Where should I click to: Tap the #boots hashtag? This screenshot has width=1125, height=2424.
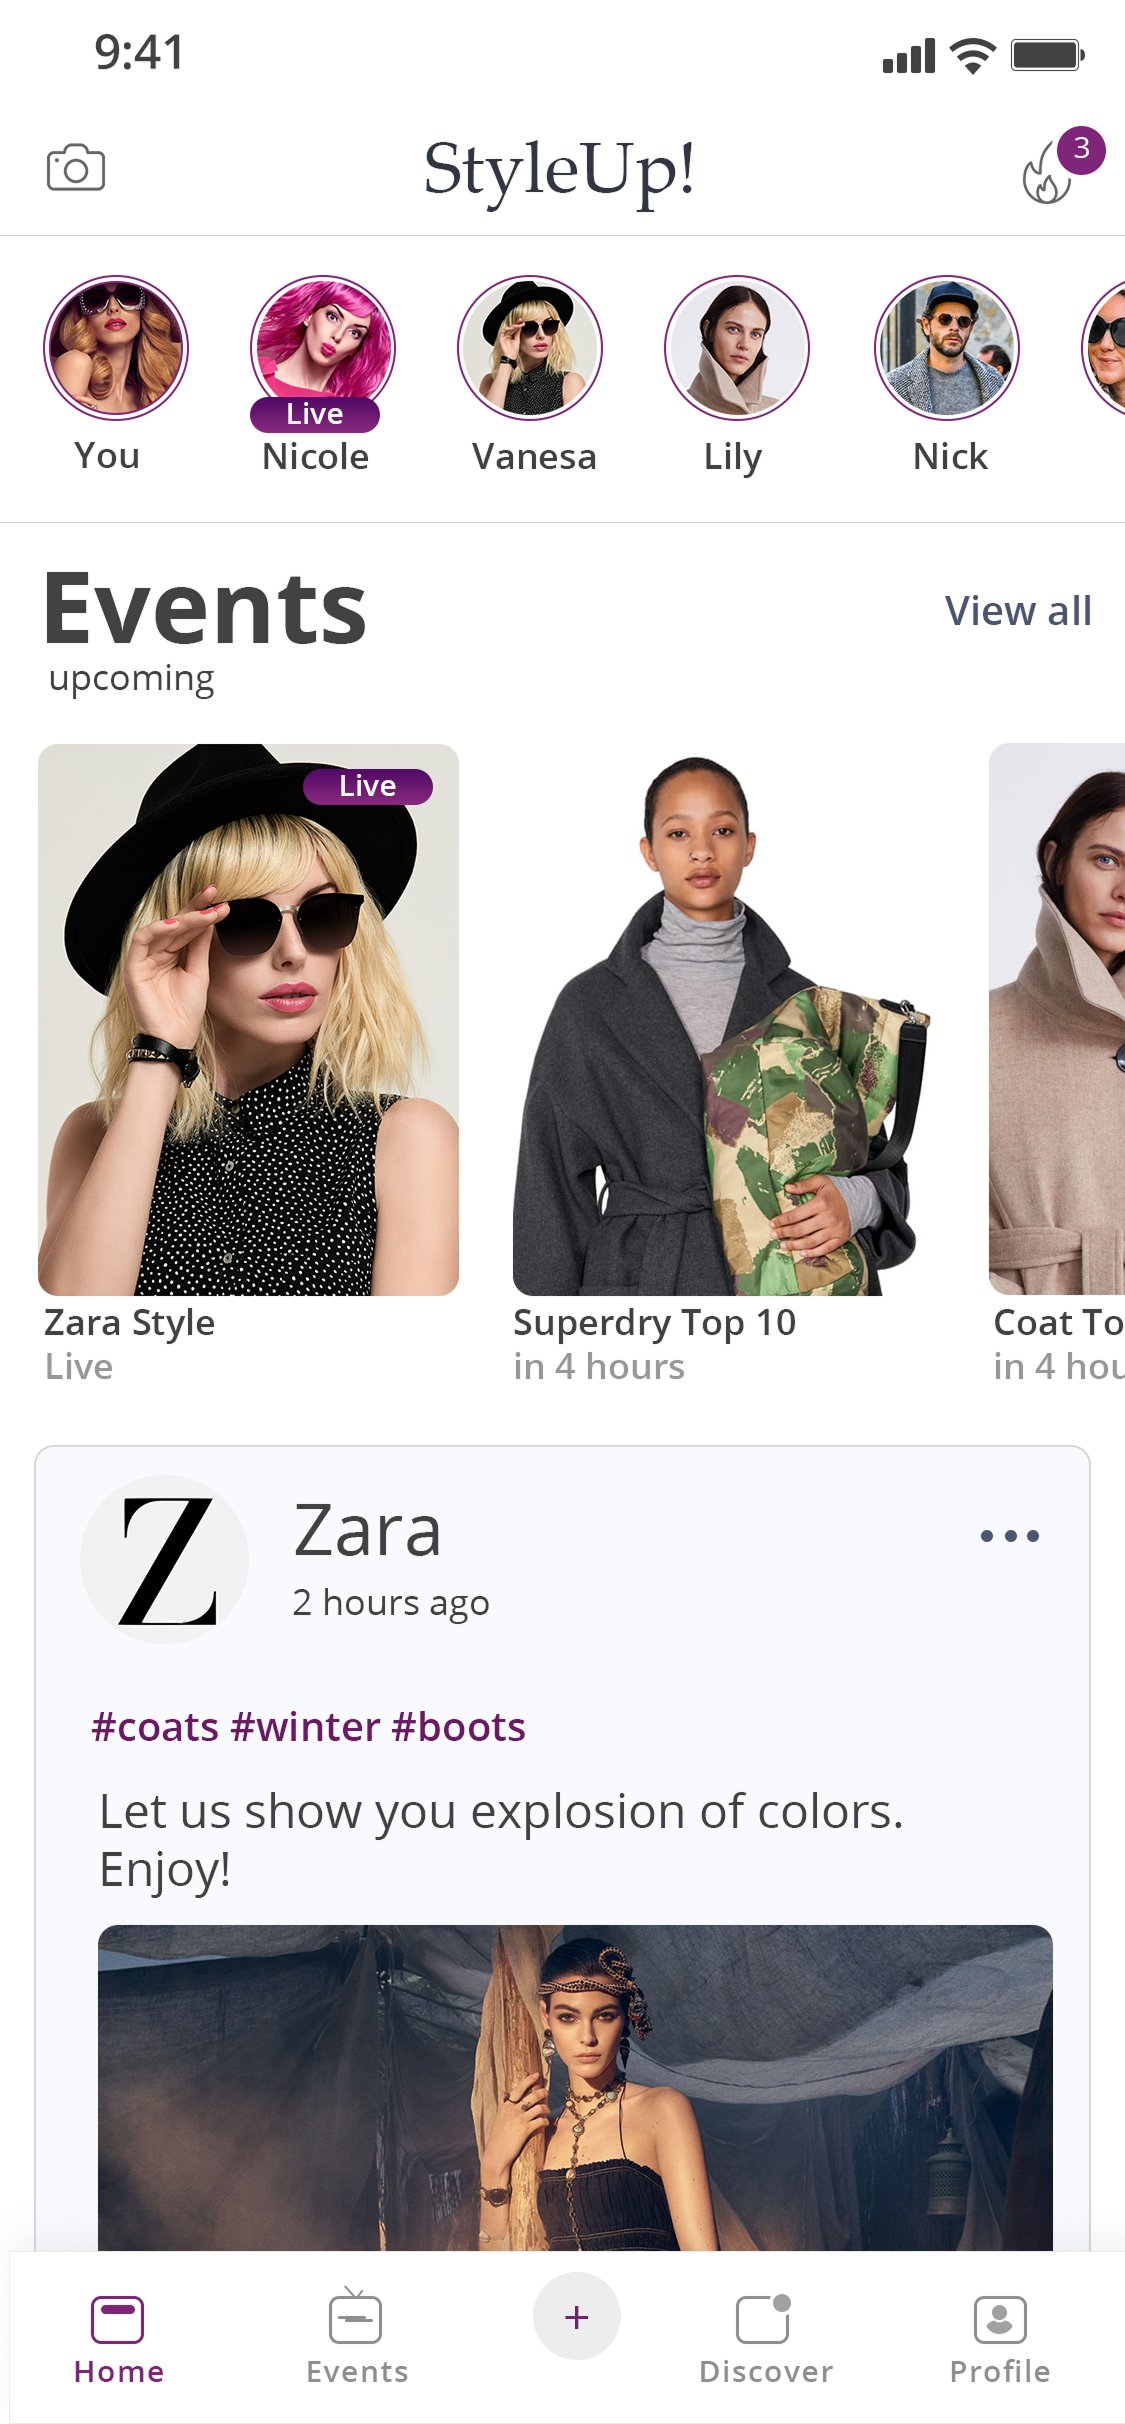click(459, 1727)
